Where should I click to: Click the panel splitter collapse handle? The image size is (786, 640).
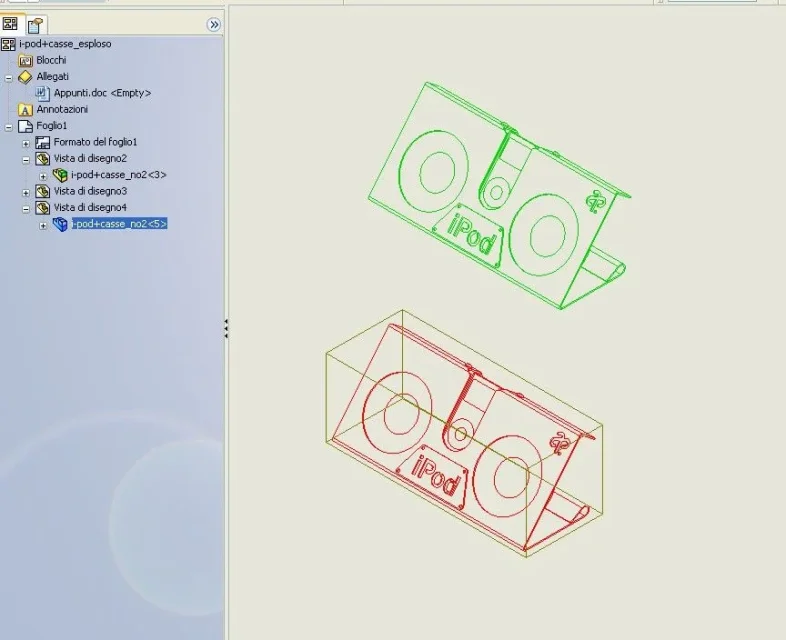226,328
